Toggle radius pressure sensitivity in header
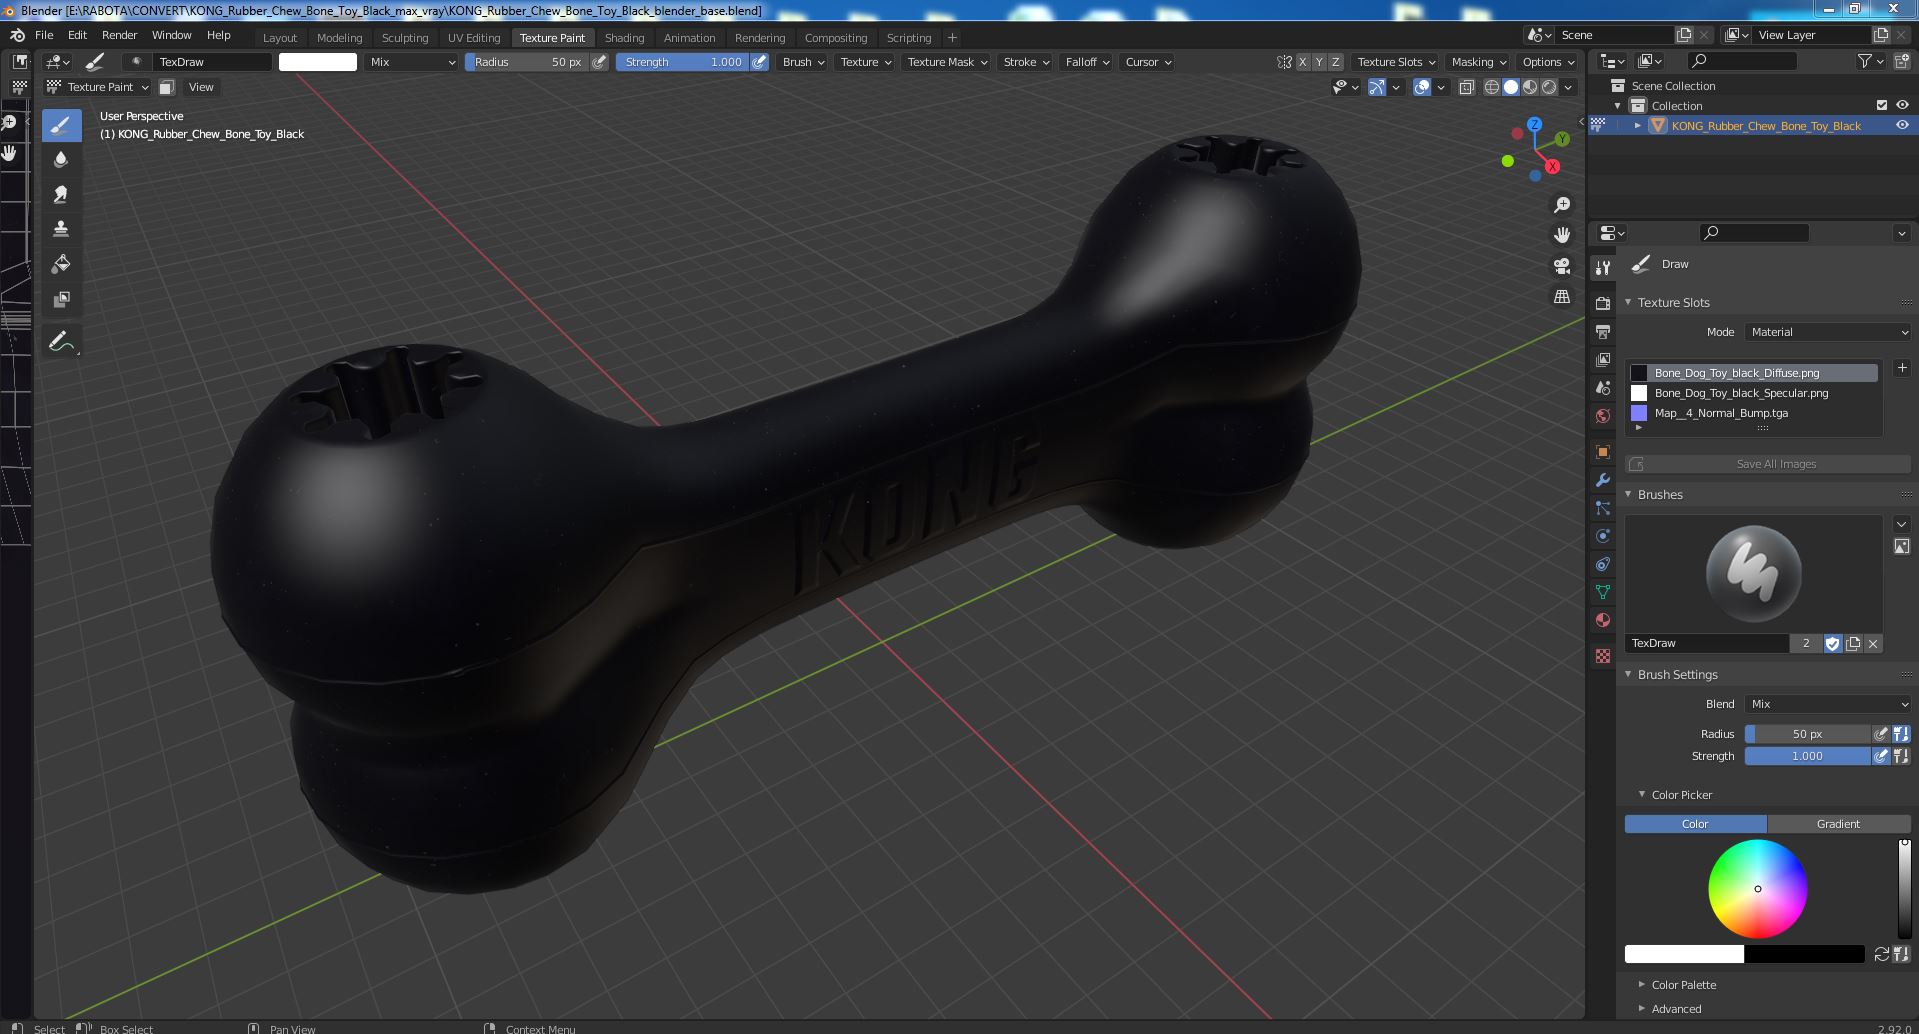 (x=599, y=62)
